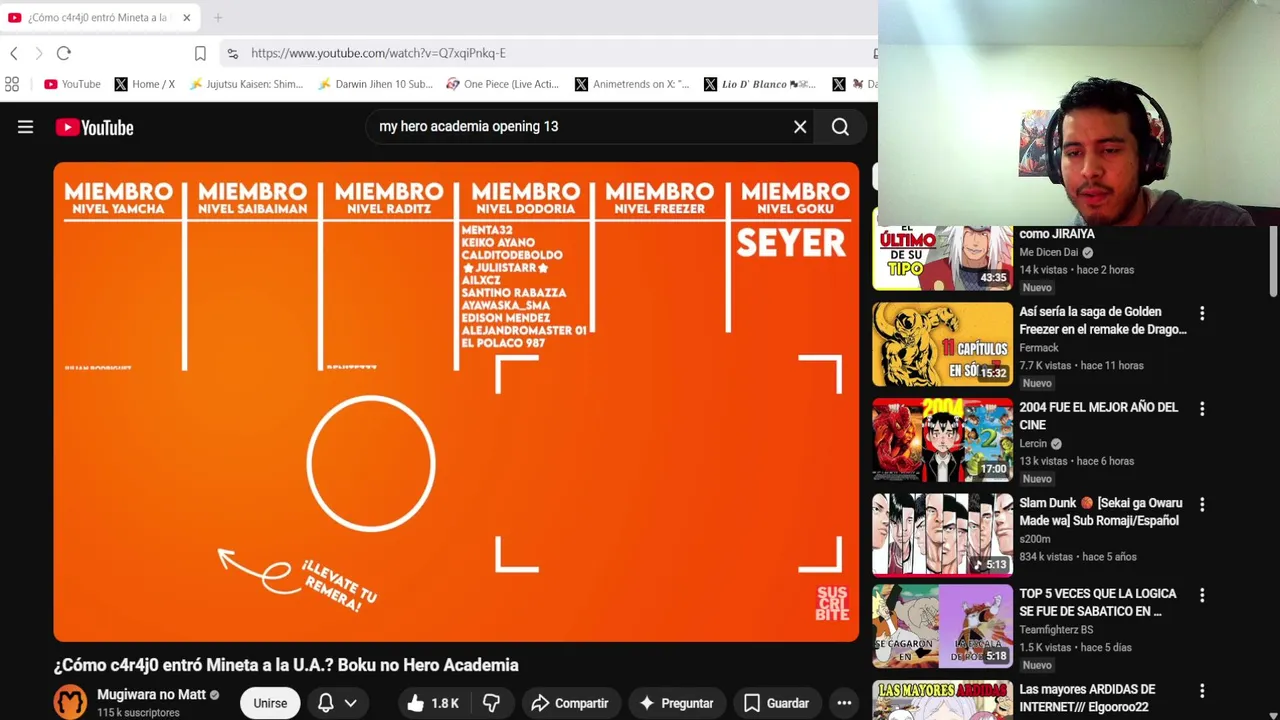Go back in browser history
This screenshot has height=720, width=1280.
pyautogui.click(x=14, y=53)
